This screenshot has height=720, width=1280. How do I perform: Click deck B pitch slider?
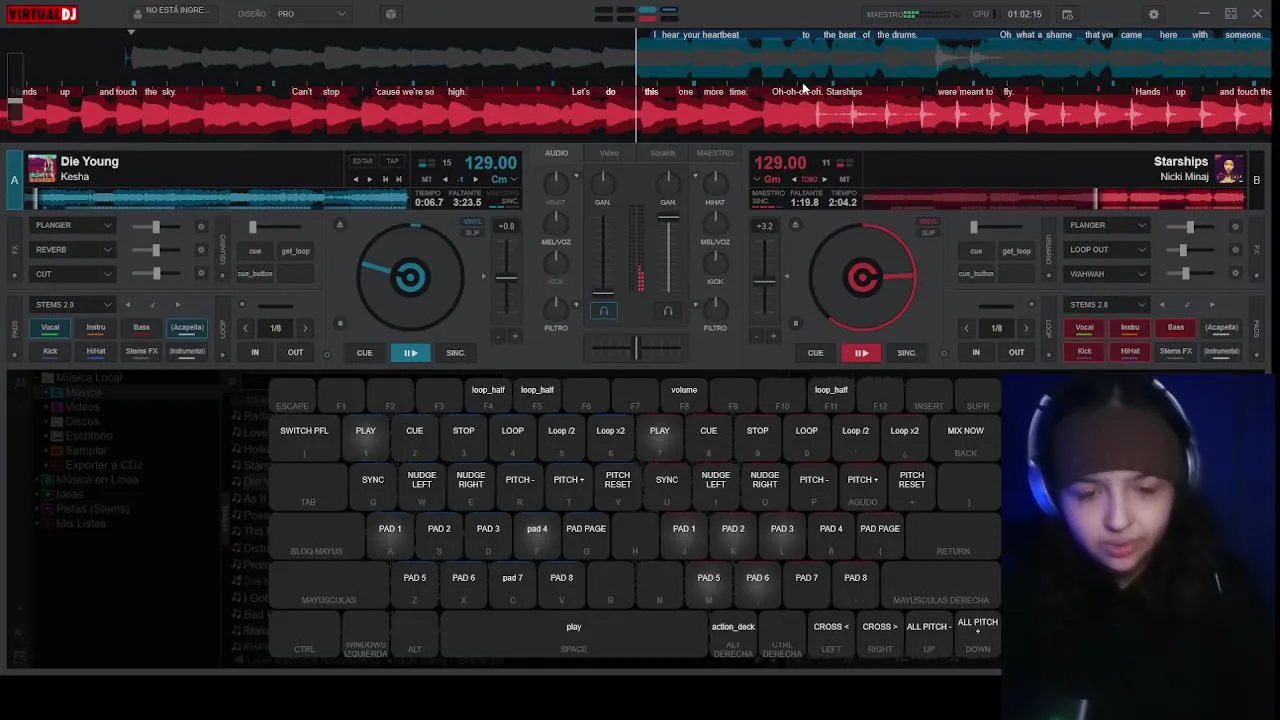coord(764,280)
